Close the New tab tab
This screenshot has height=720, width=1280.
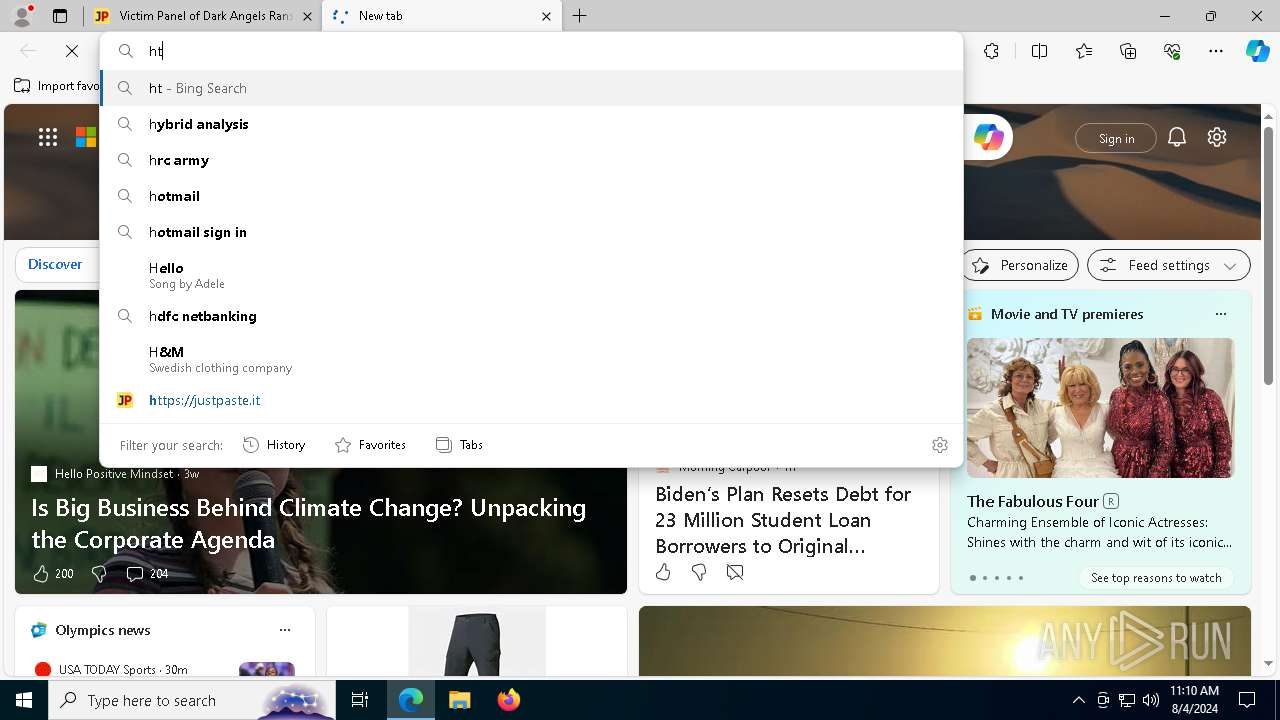pos(546,16)
